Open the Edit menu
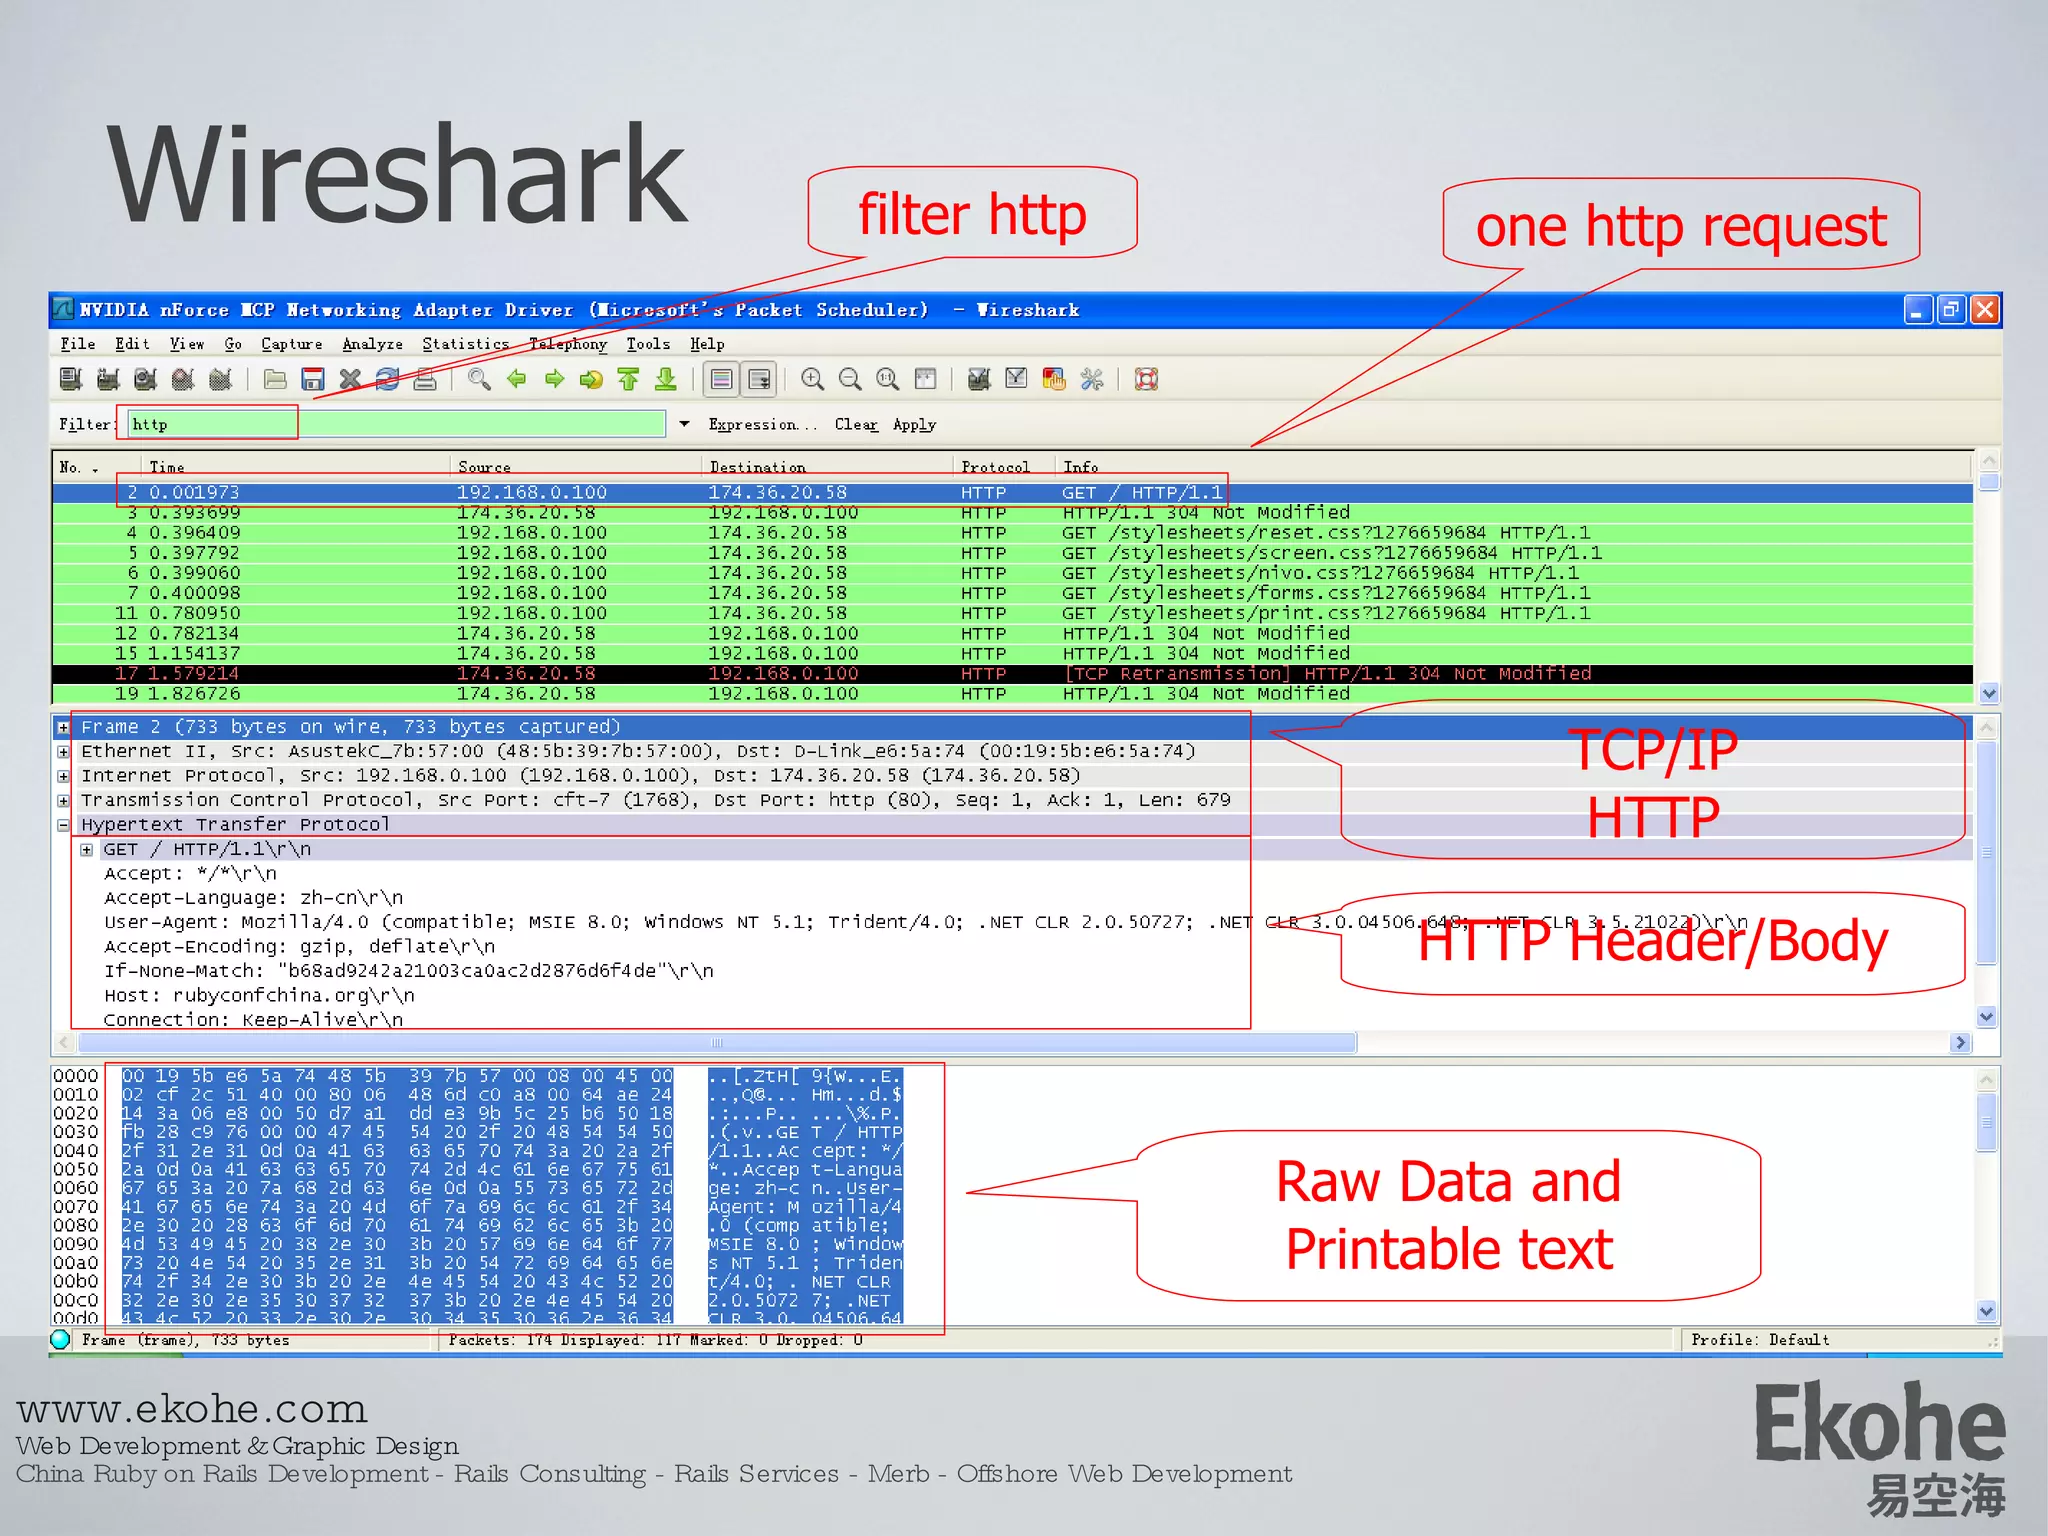Screen dimensions: 2048x1536 (132, 344)
